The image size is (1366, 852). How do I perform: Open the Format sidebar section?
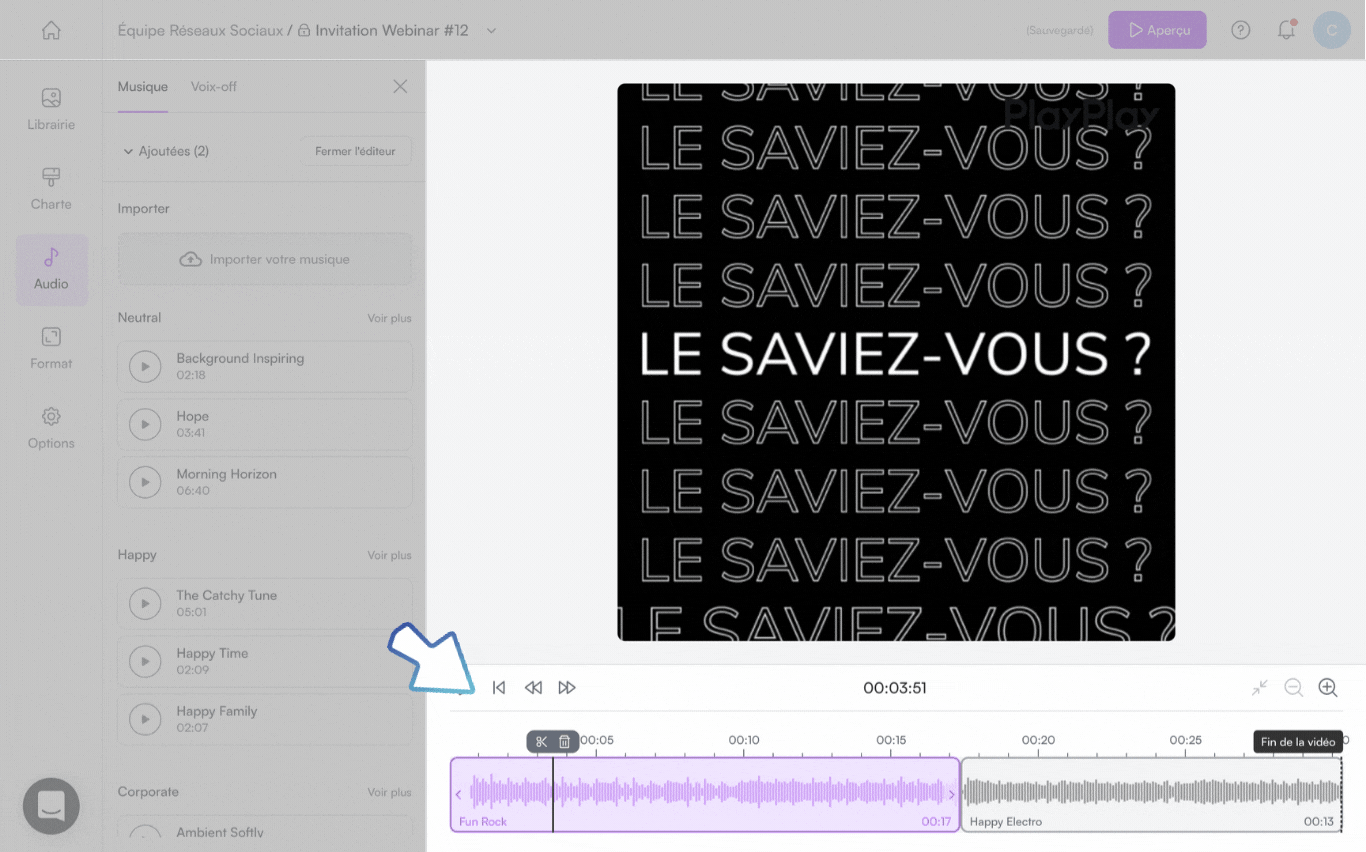[51, 348]
